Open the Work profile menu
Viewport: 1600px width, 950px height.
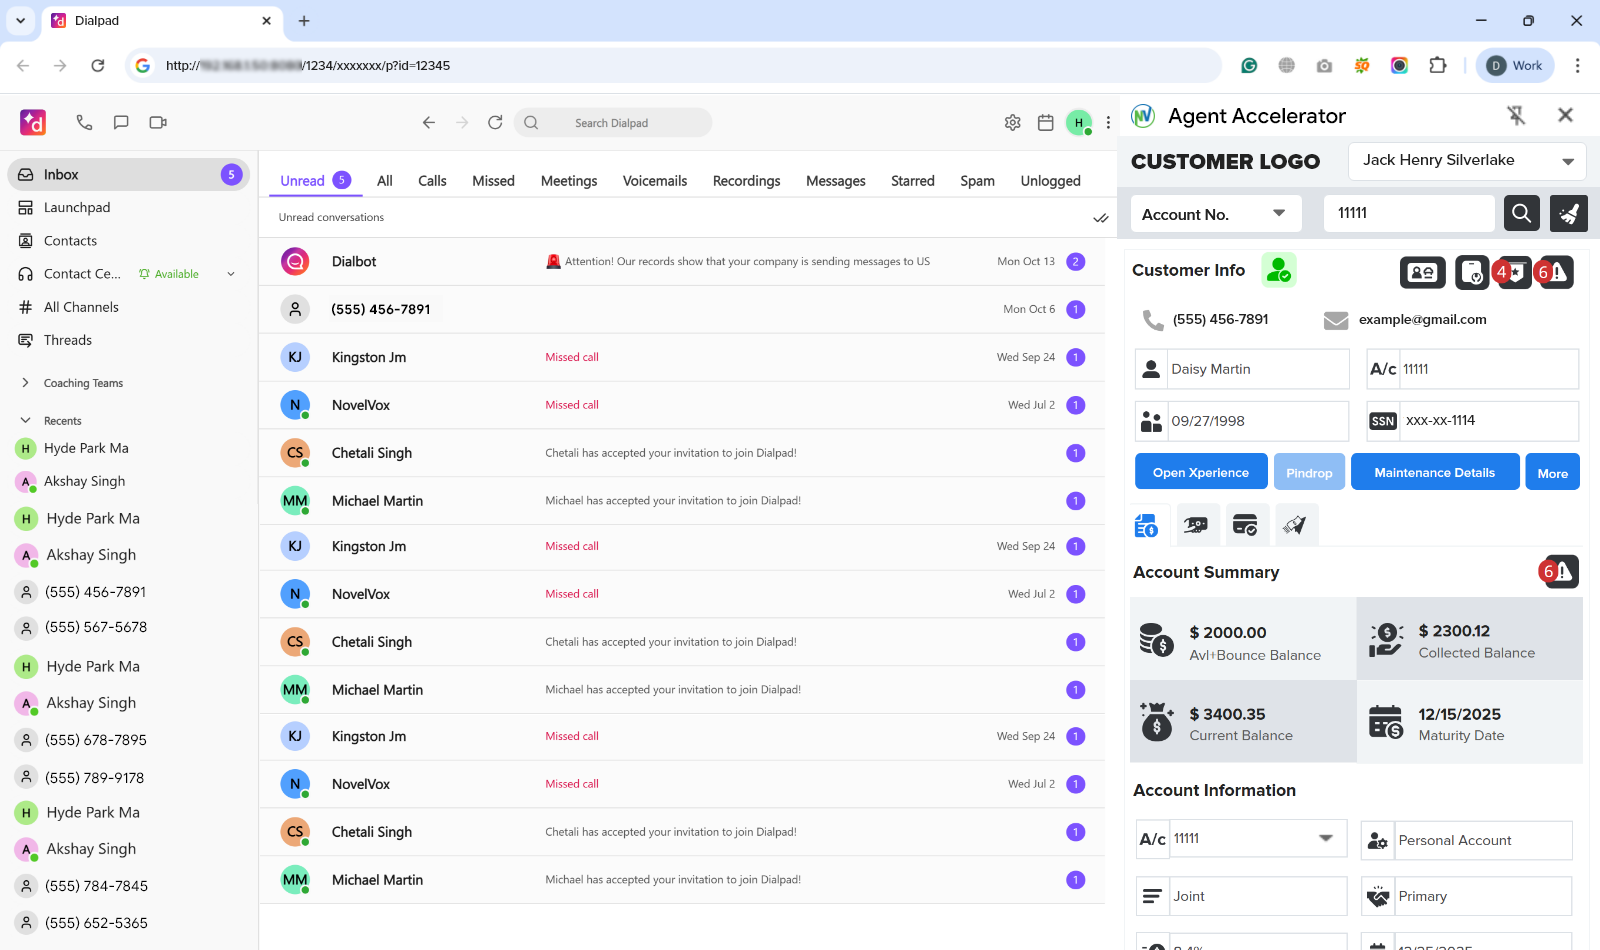pos(1515,66)
